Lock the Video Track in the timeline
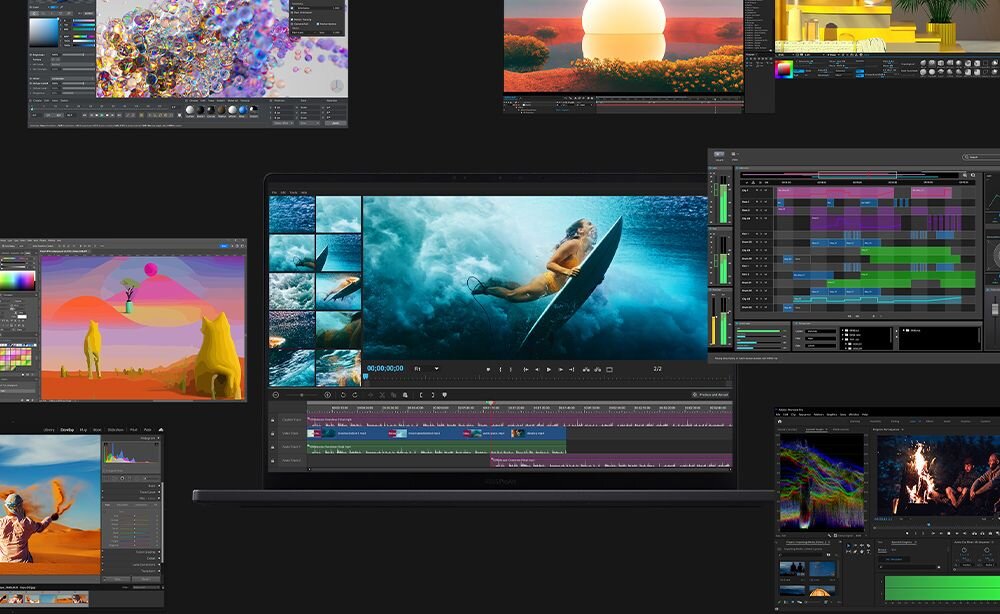This screenshot has width=1000, height=614. point(272,433)
